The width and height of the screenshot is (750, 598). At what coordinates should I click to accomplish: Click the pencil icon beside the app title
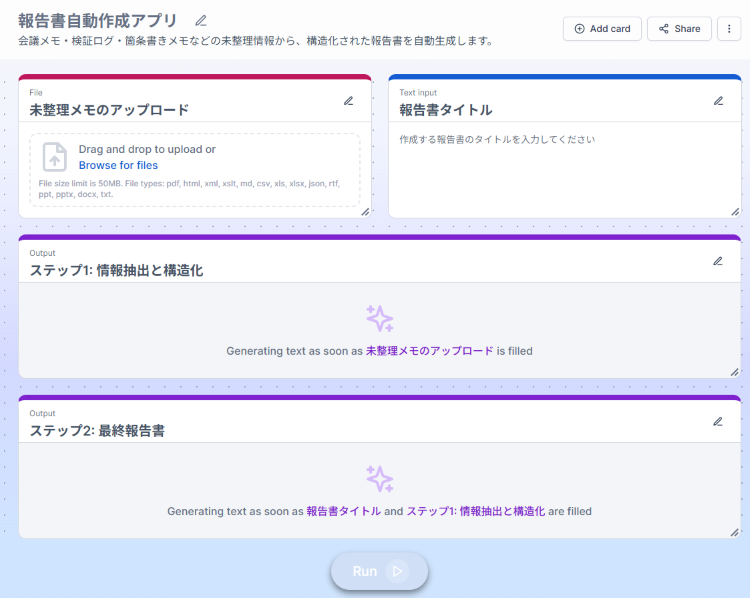[201, 20]
